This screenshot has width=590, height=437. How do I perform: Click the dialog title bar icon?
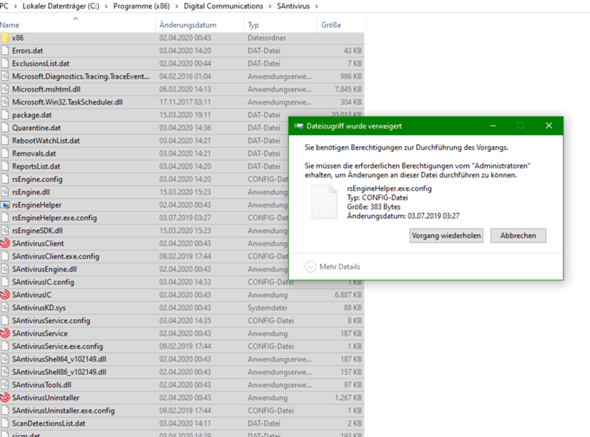point(299,126)
